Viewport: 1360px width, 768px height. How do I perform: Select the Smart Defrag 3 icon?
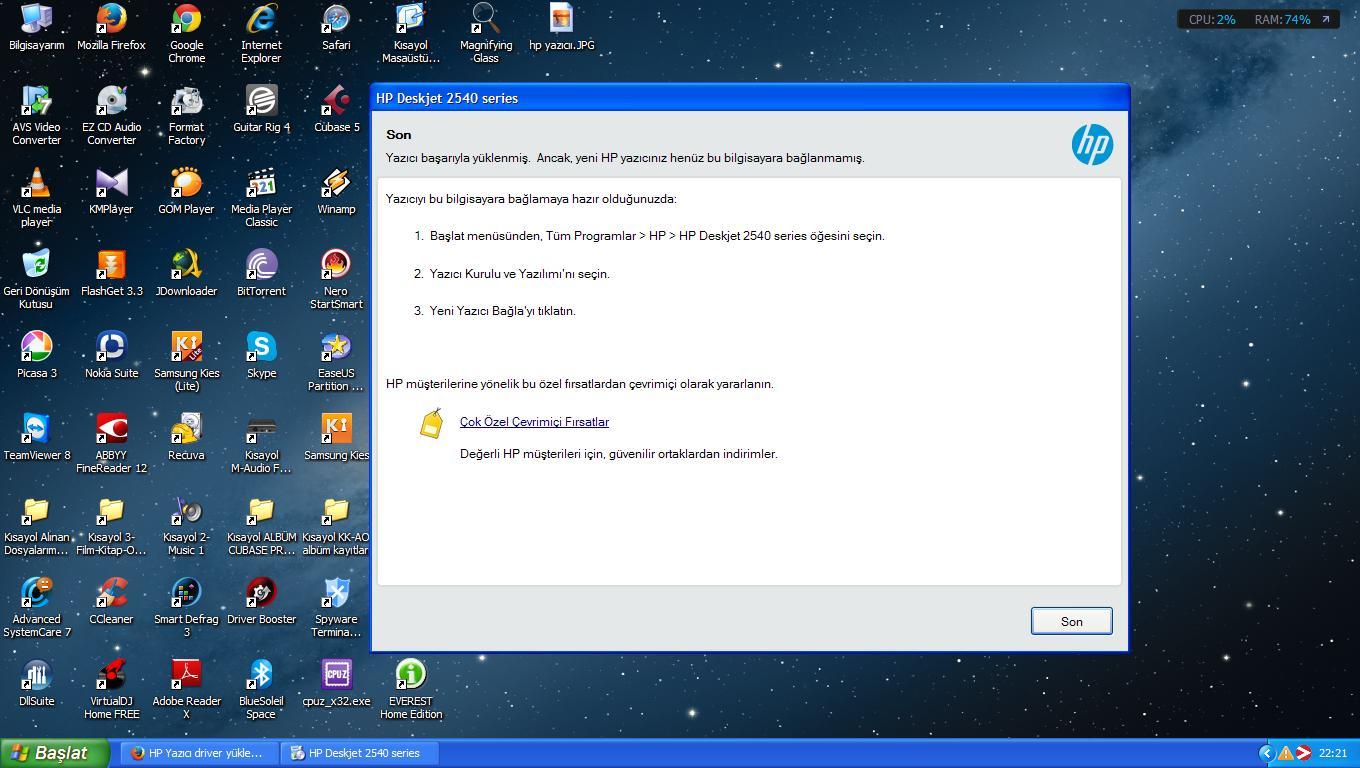click(x=186, y=607)
